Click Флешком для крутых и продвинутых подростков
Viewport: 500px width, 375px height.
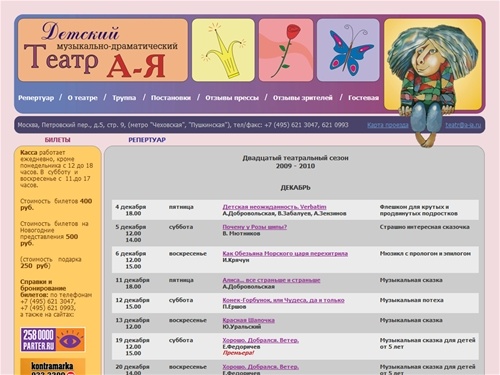[x=419, y=210]
